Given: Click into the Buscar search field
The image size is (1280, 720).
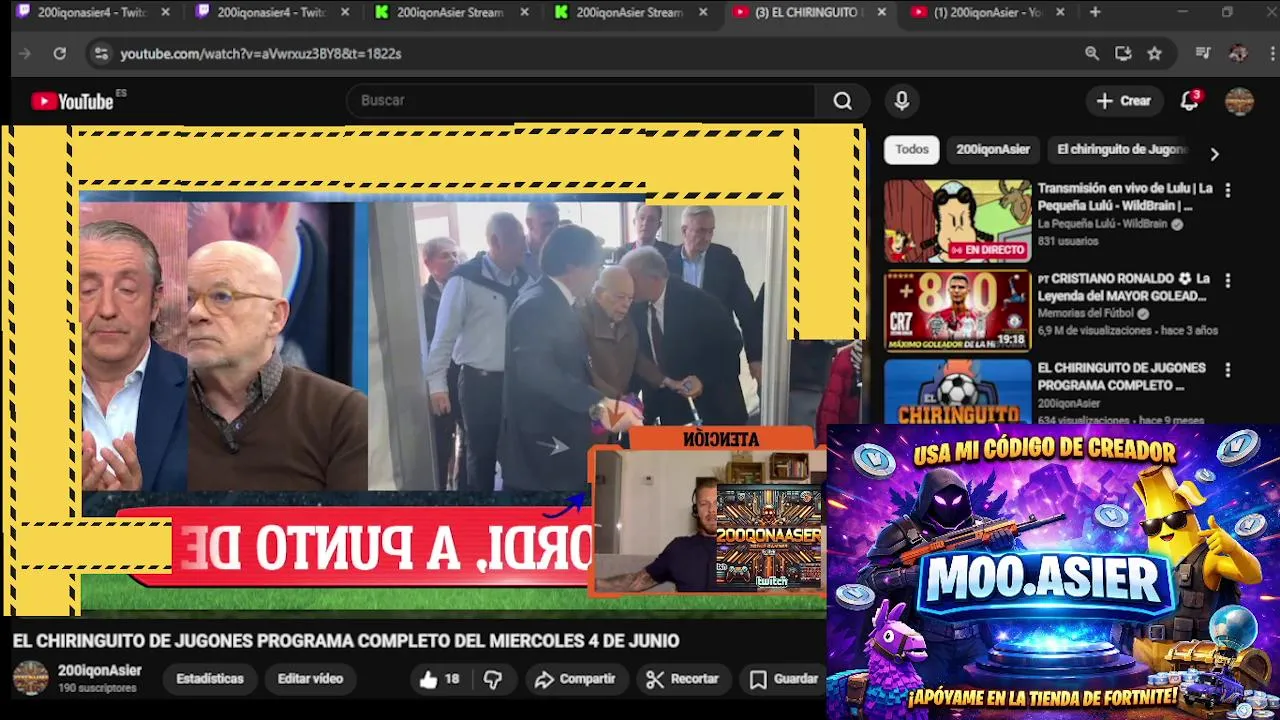Looking at the screenshot, I should (583, 101).
